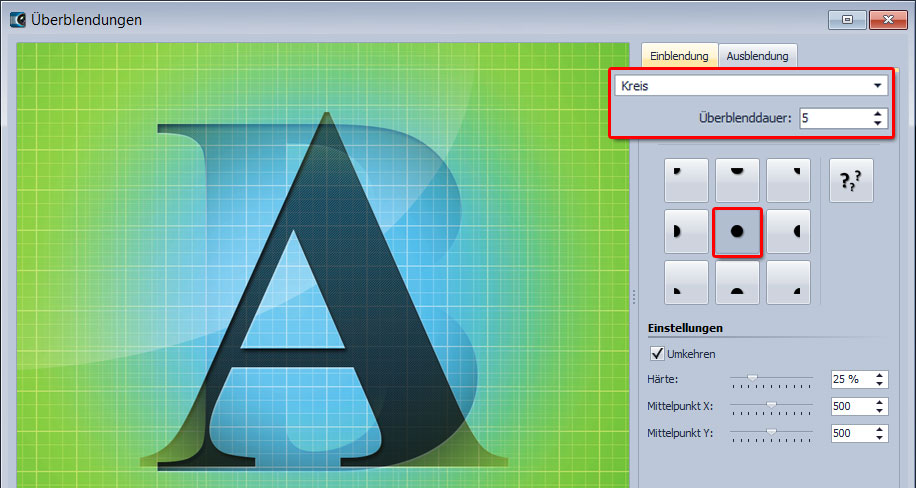Viewport: 916px width, 488px height.
Task: Click the Mittelpunkt X slider handle
Action: click(x=771, y=406)
